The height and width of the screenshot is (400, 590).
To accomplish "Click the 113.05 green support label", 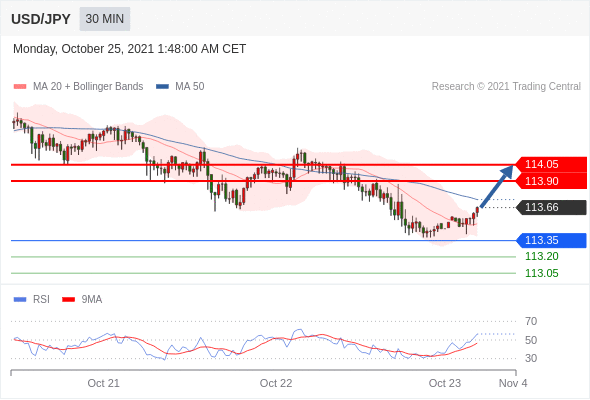I will [x=542, y=273].
